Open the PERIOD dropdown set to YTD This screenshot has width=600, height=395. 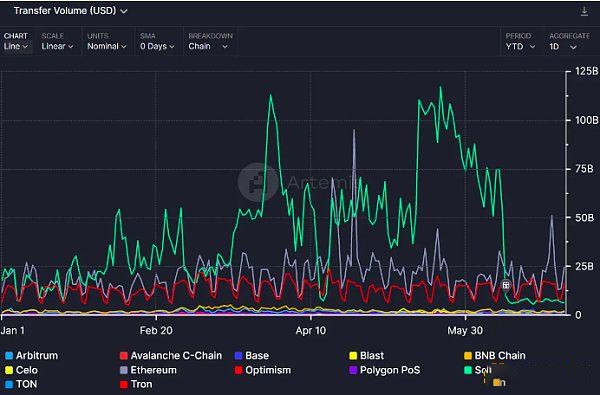(520, 41)
